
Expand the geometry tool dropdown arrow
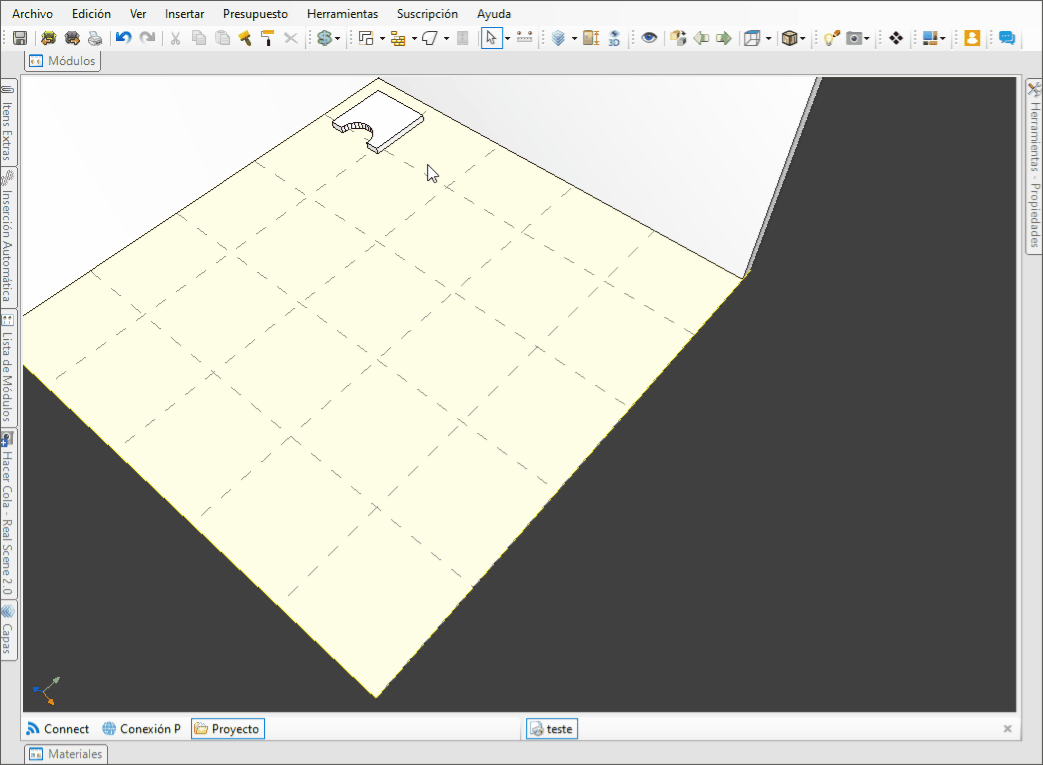click(x=382, y=39)
